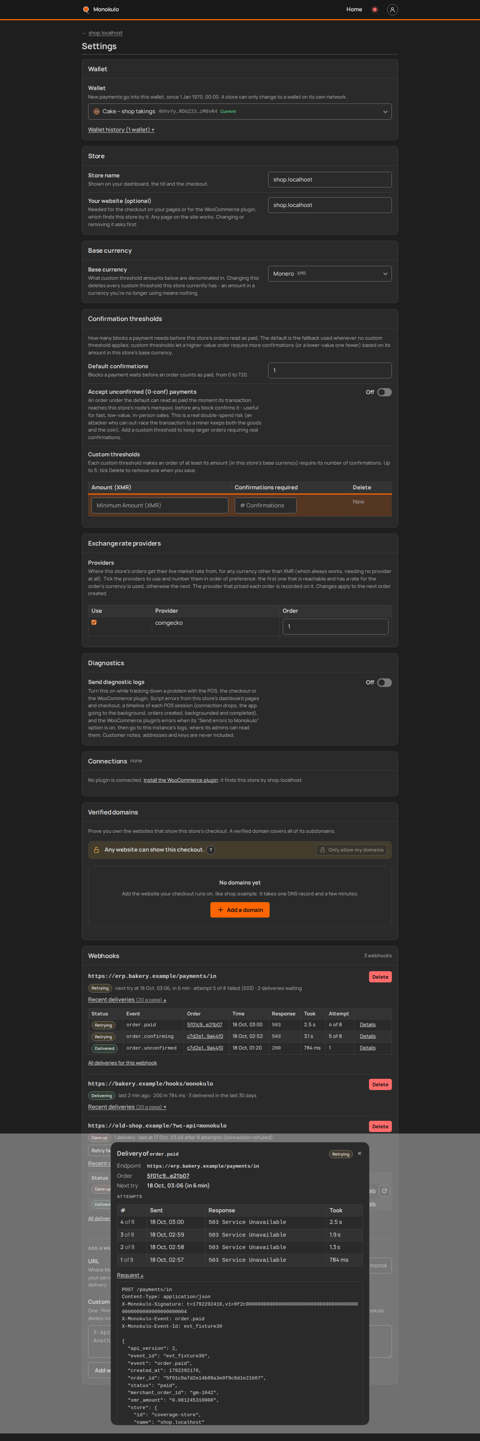Screen dimensions: 480x1441
Task: Click the help question mark beside checkout notice
Action: (211, 850)
